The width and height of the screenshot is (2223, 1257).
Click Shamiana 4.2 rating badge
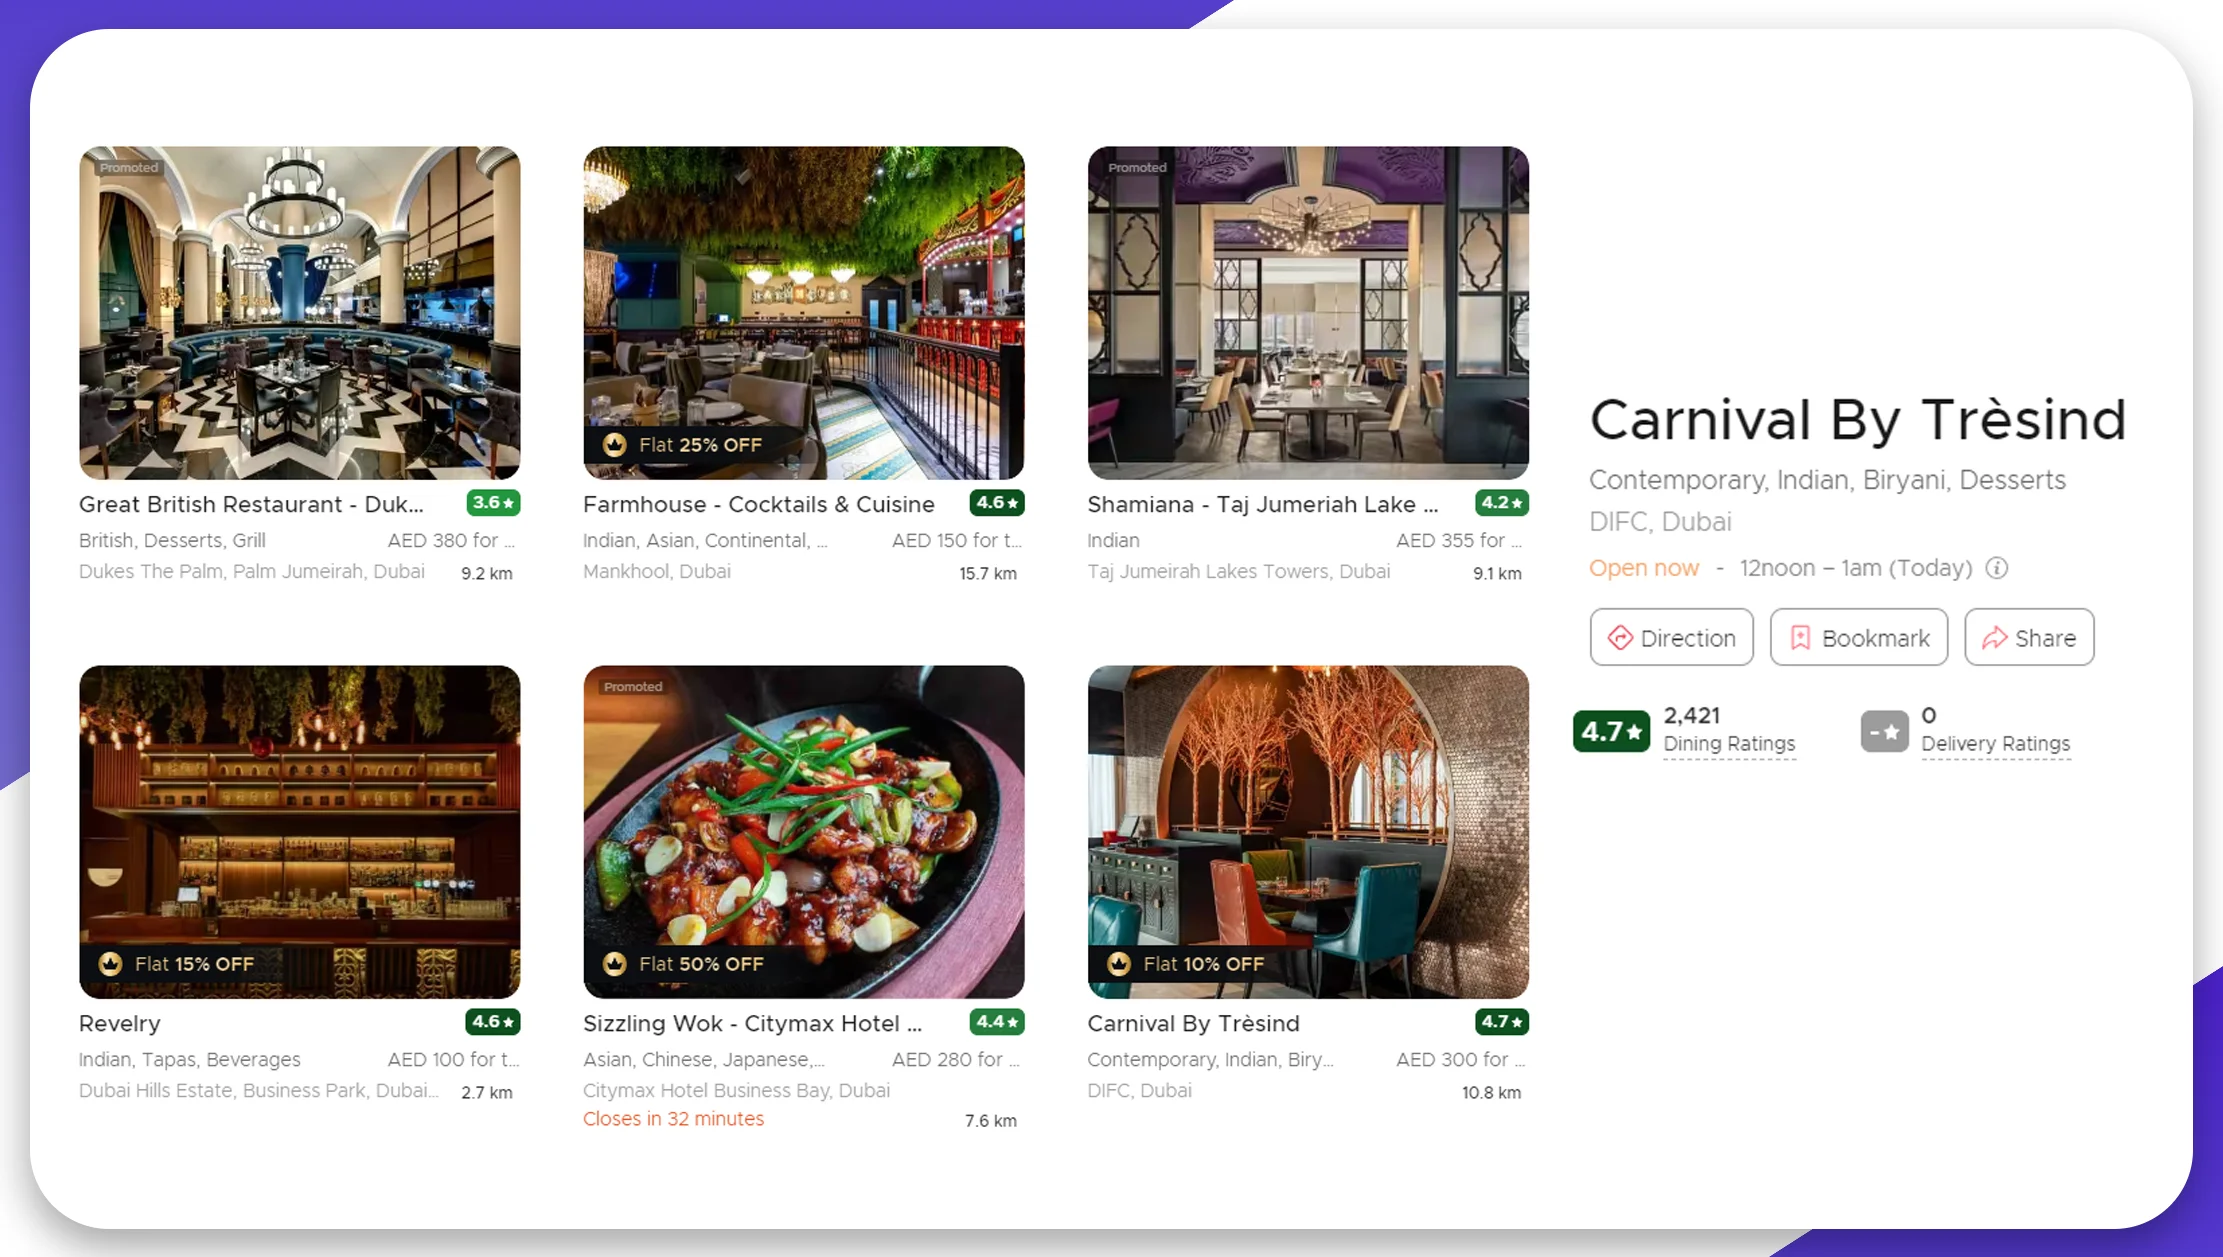(1501, 503)
